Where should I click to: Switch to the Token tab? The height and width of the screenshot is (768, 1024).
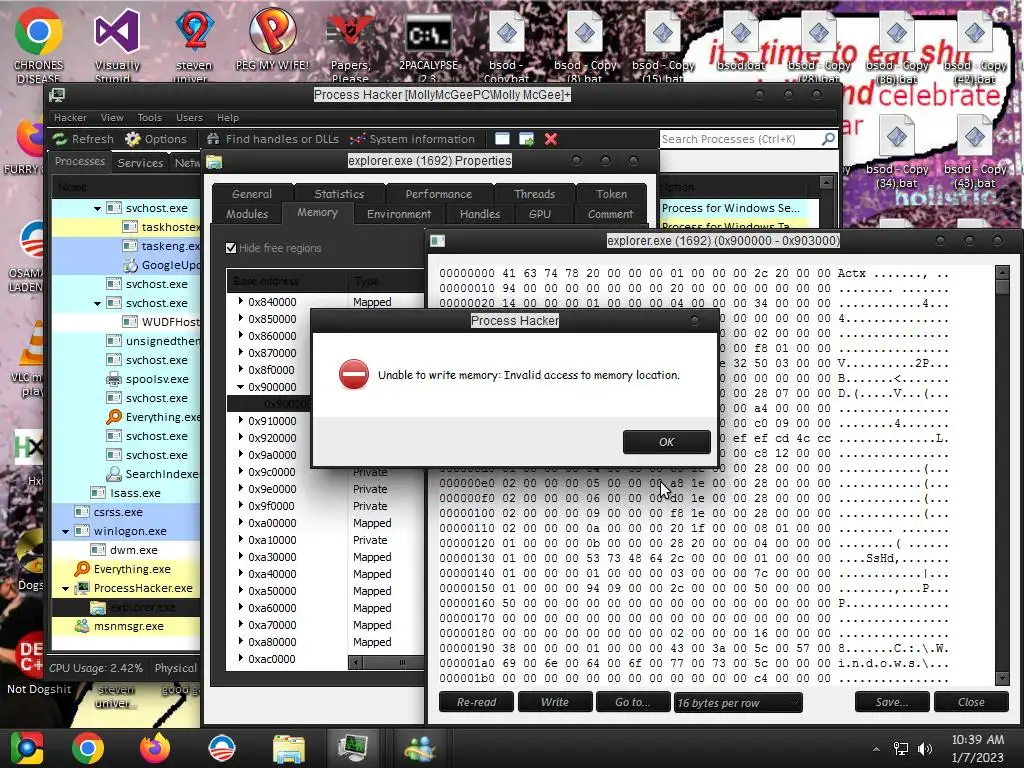(x=611, y=194)
